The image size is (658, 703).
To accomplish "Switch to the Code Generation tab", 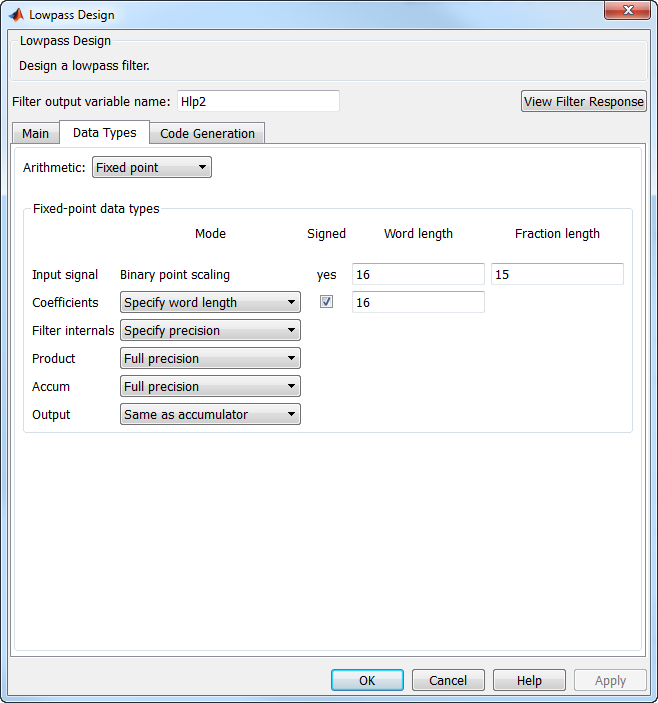I will (207, 133).
